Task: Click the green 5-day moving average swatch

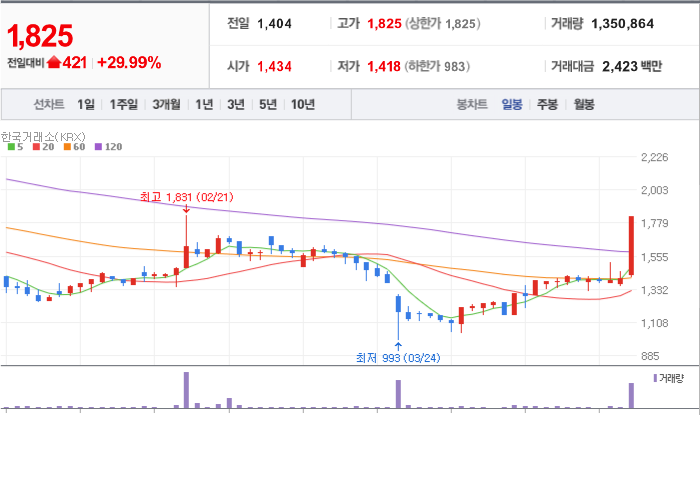Action: pyautogui.click(x=11, y=147)
